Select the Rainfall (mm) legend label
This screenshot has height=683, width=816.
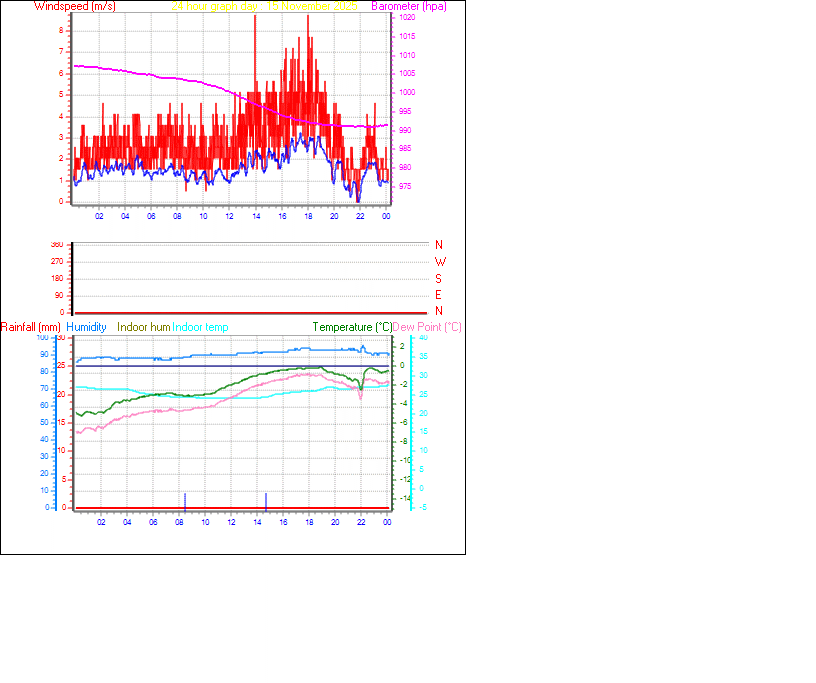(31, 327)
